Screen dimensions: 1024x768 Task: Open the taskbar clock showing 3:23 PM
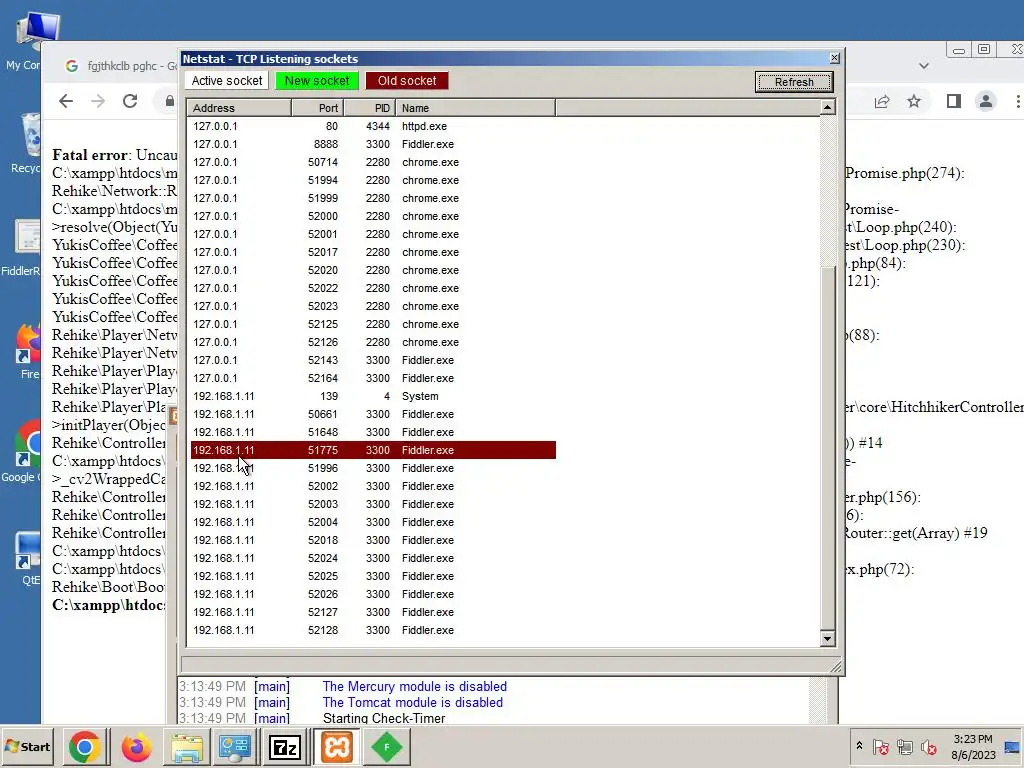coord(973,747)
